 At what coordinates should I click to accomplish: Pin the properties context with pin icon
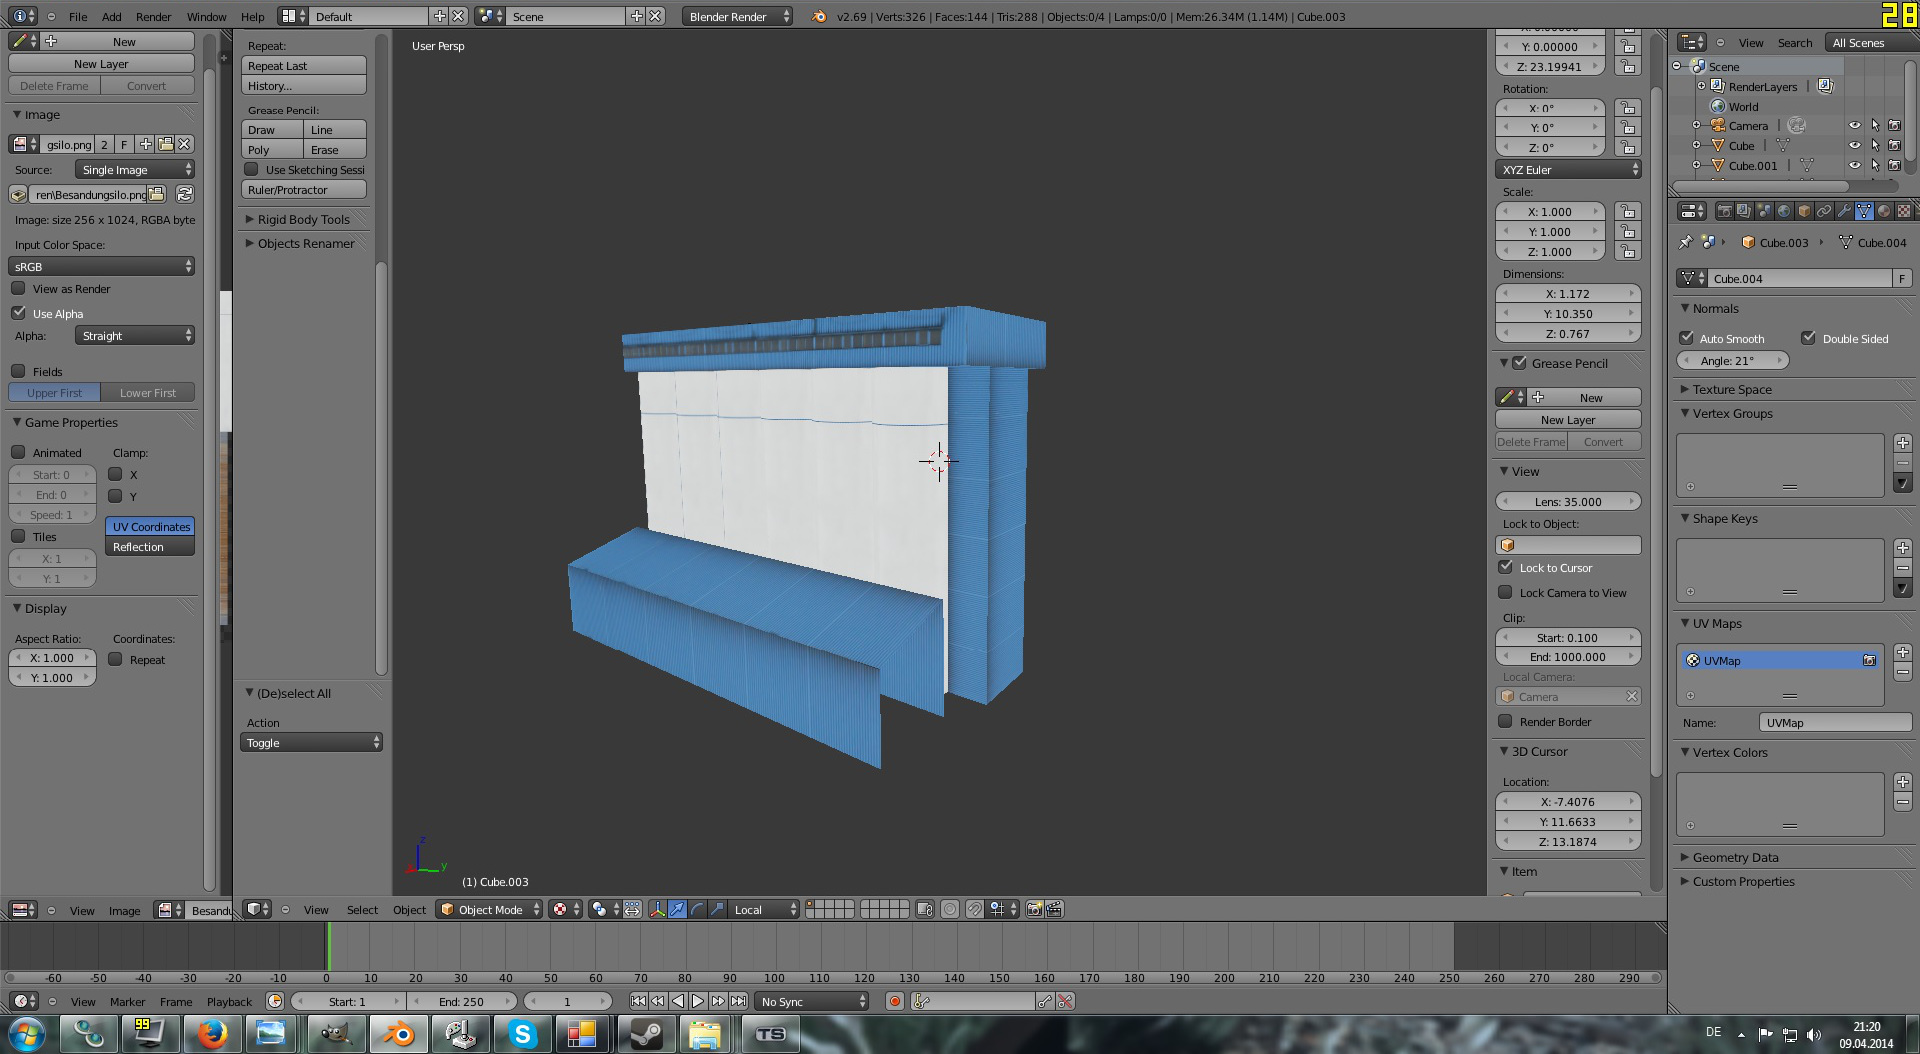click(x=1686, y=242)
